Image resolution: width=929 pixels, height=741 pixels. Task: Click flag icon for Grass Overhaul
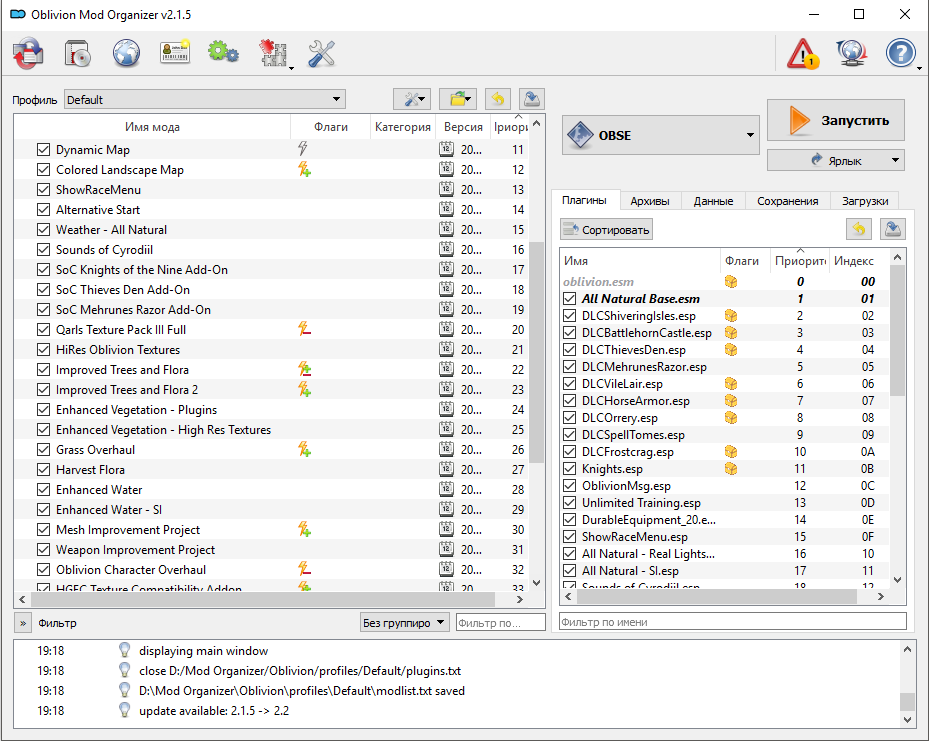[x=304, y=450]
